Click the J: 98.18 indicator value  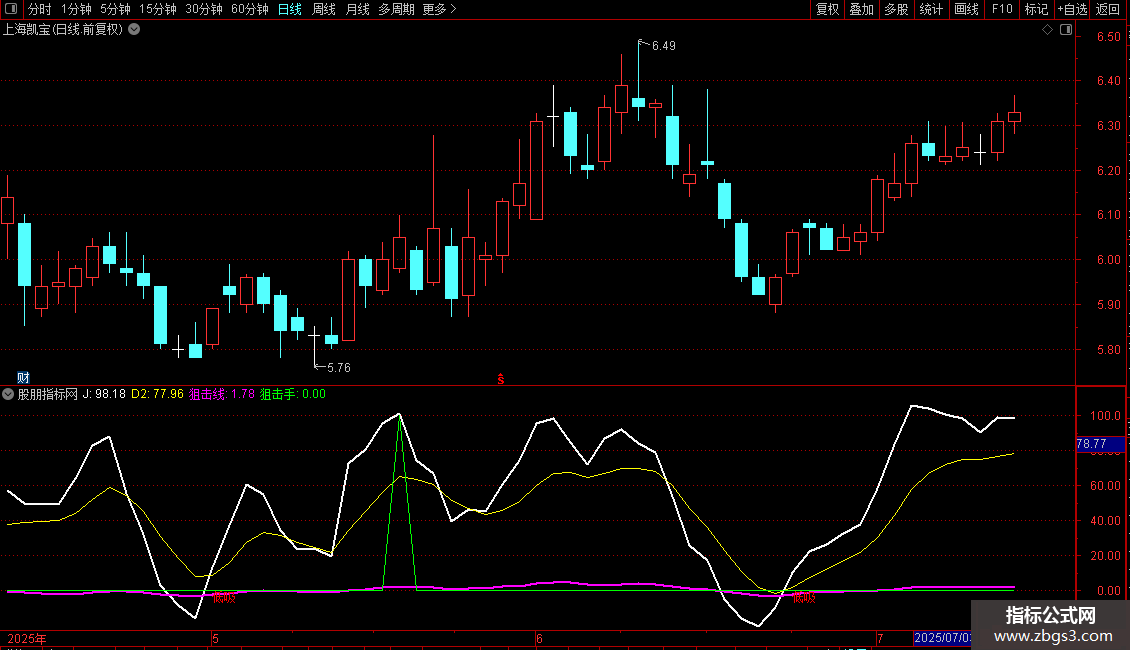click(x=104, y=394)
